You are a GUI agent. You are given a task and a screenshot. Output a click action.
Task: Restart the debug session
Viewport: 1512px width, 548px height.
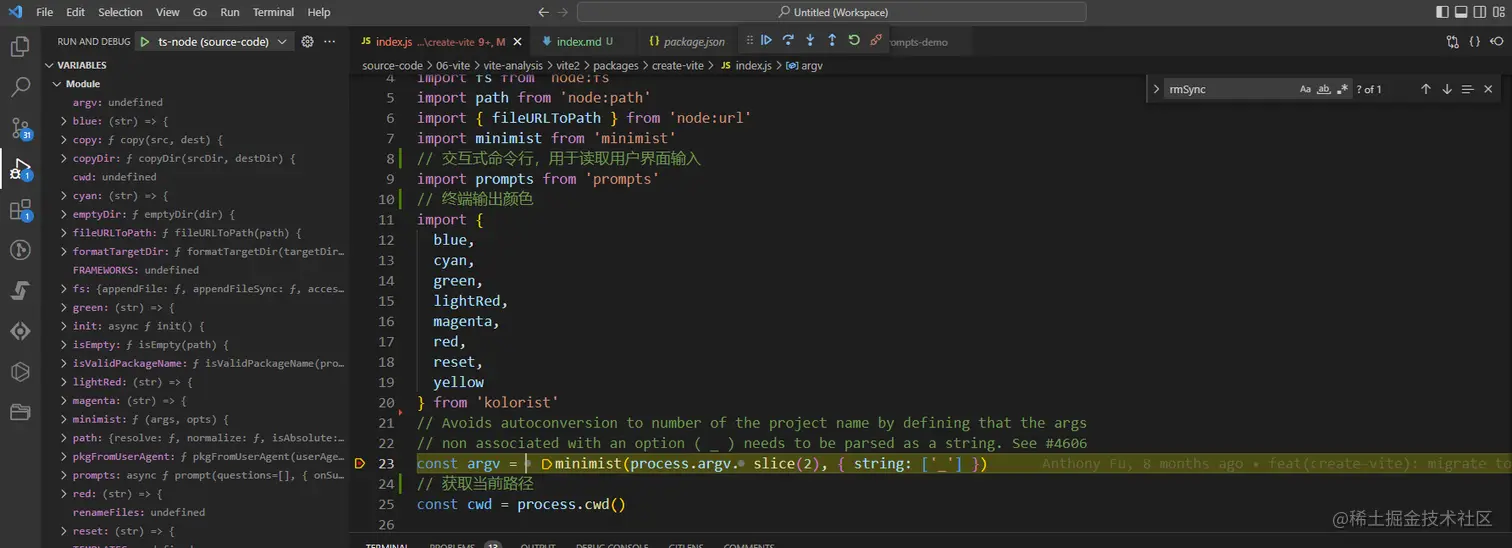[854, 40]
